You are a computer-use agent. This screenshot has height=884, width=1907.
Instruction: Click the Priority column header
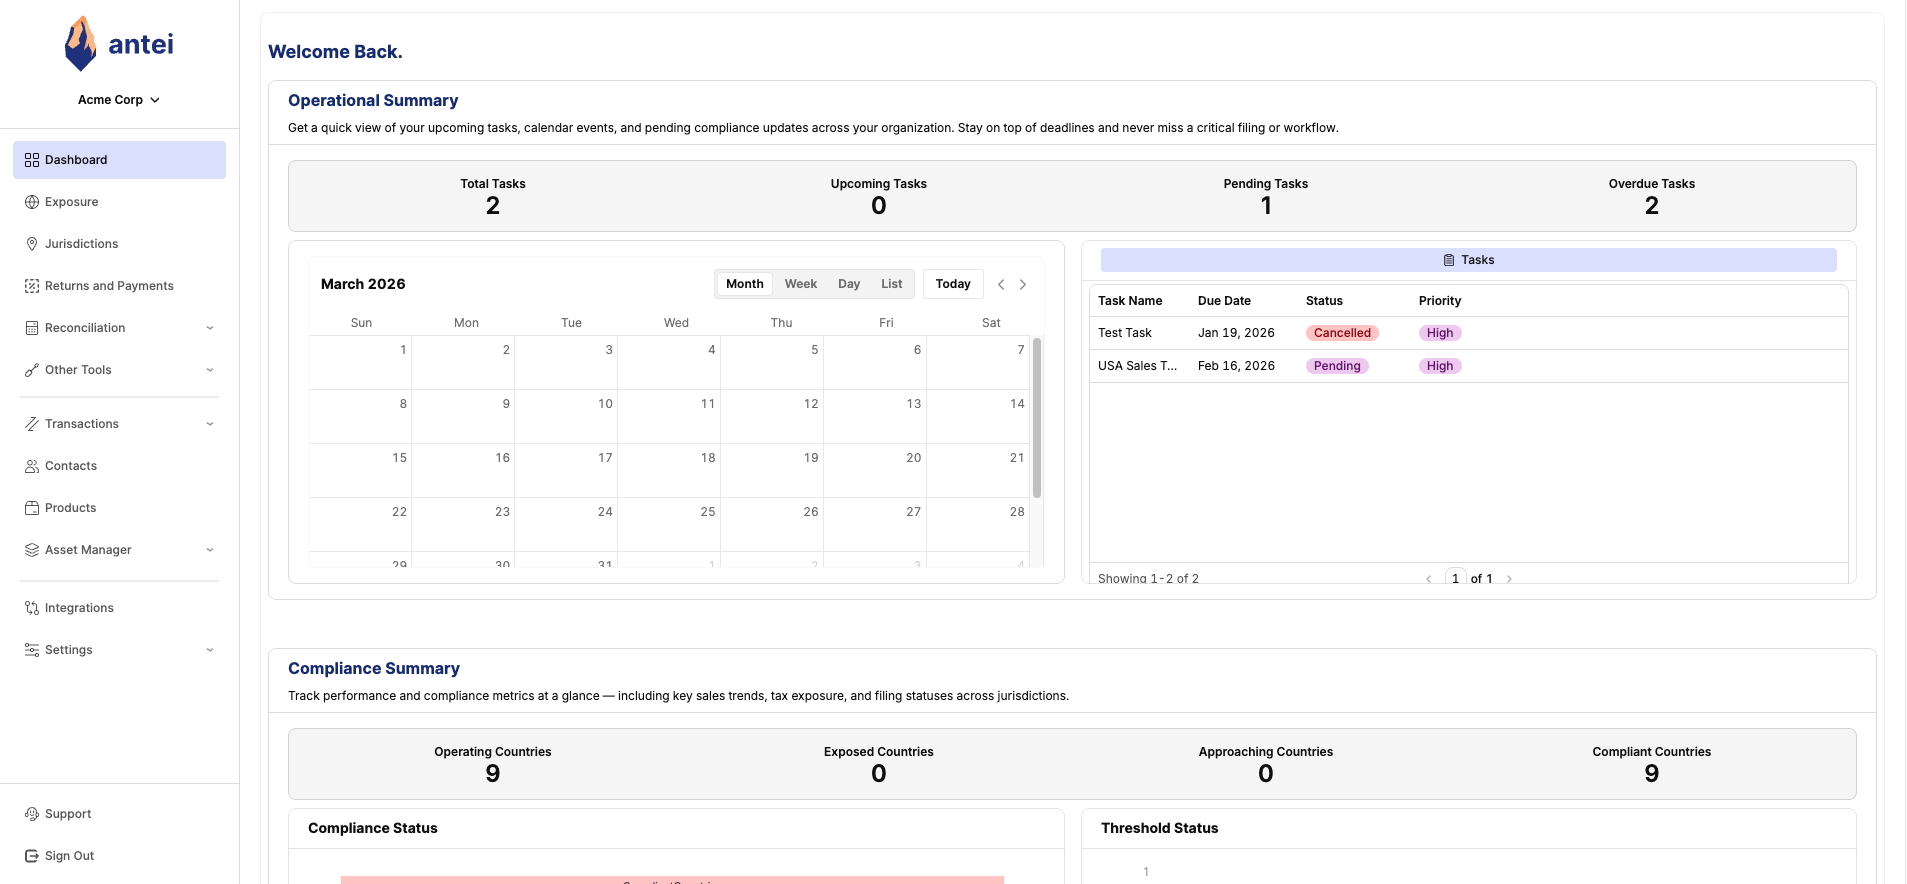coord(1440,301)
